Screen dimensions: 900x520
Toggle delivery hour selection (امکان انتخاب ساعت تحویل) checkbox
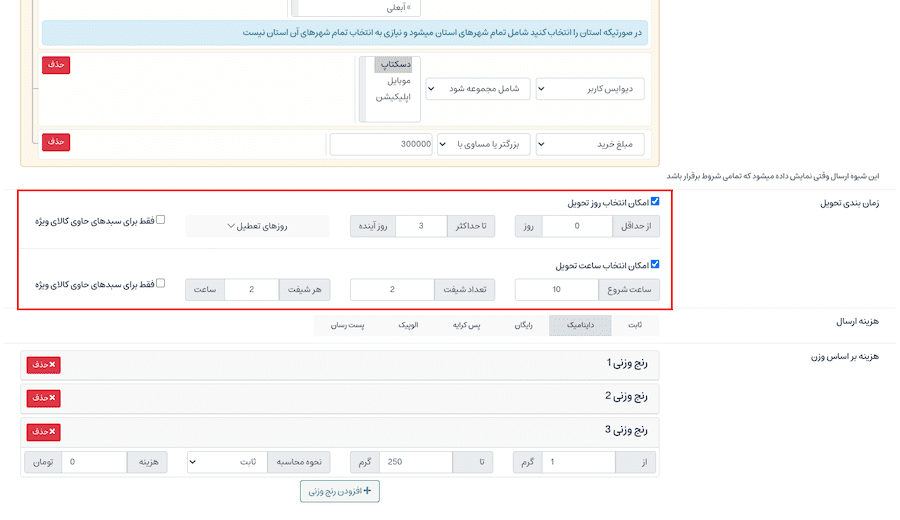[655, 265]
